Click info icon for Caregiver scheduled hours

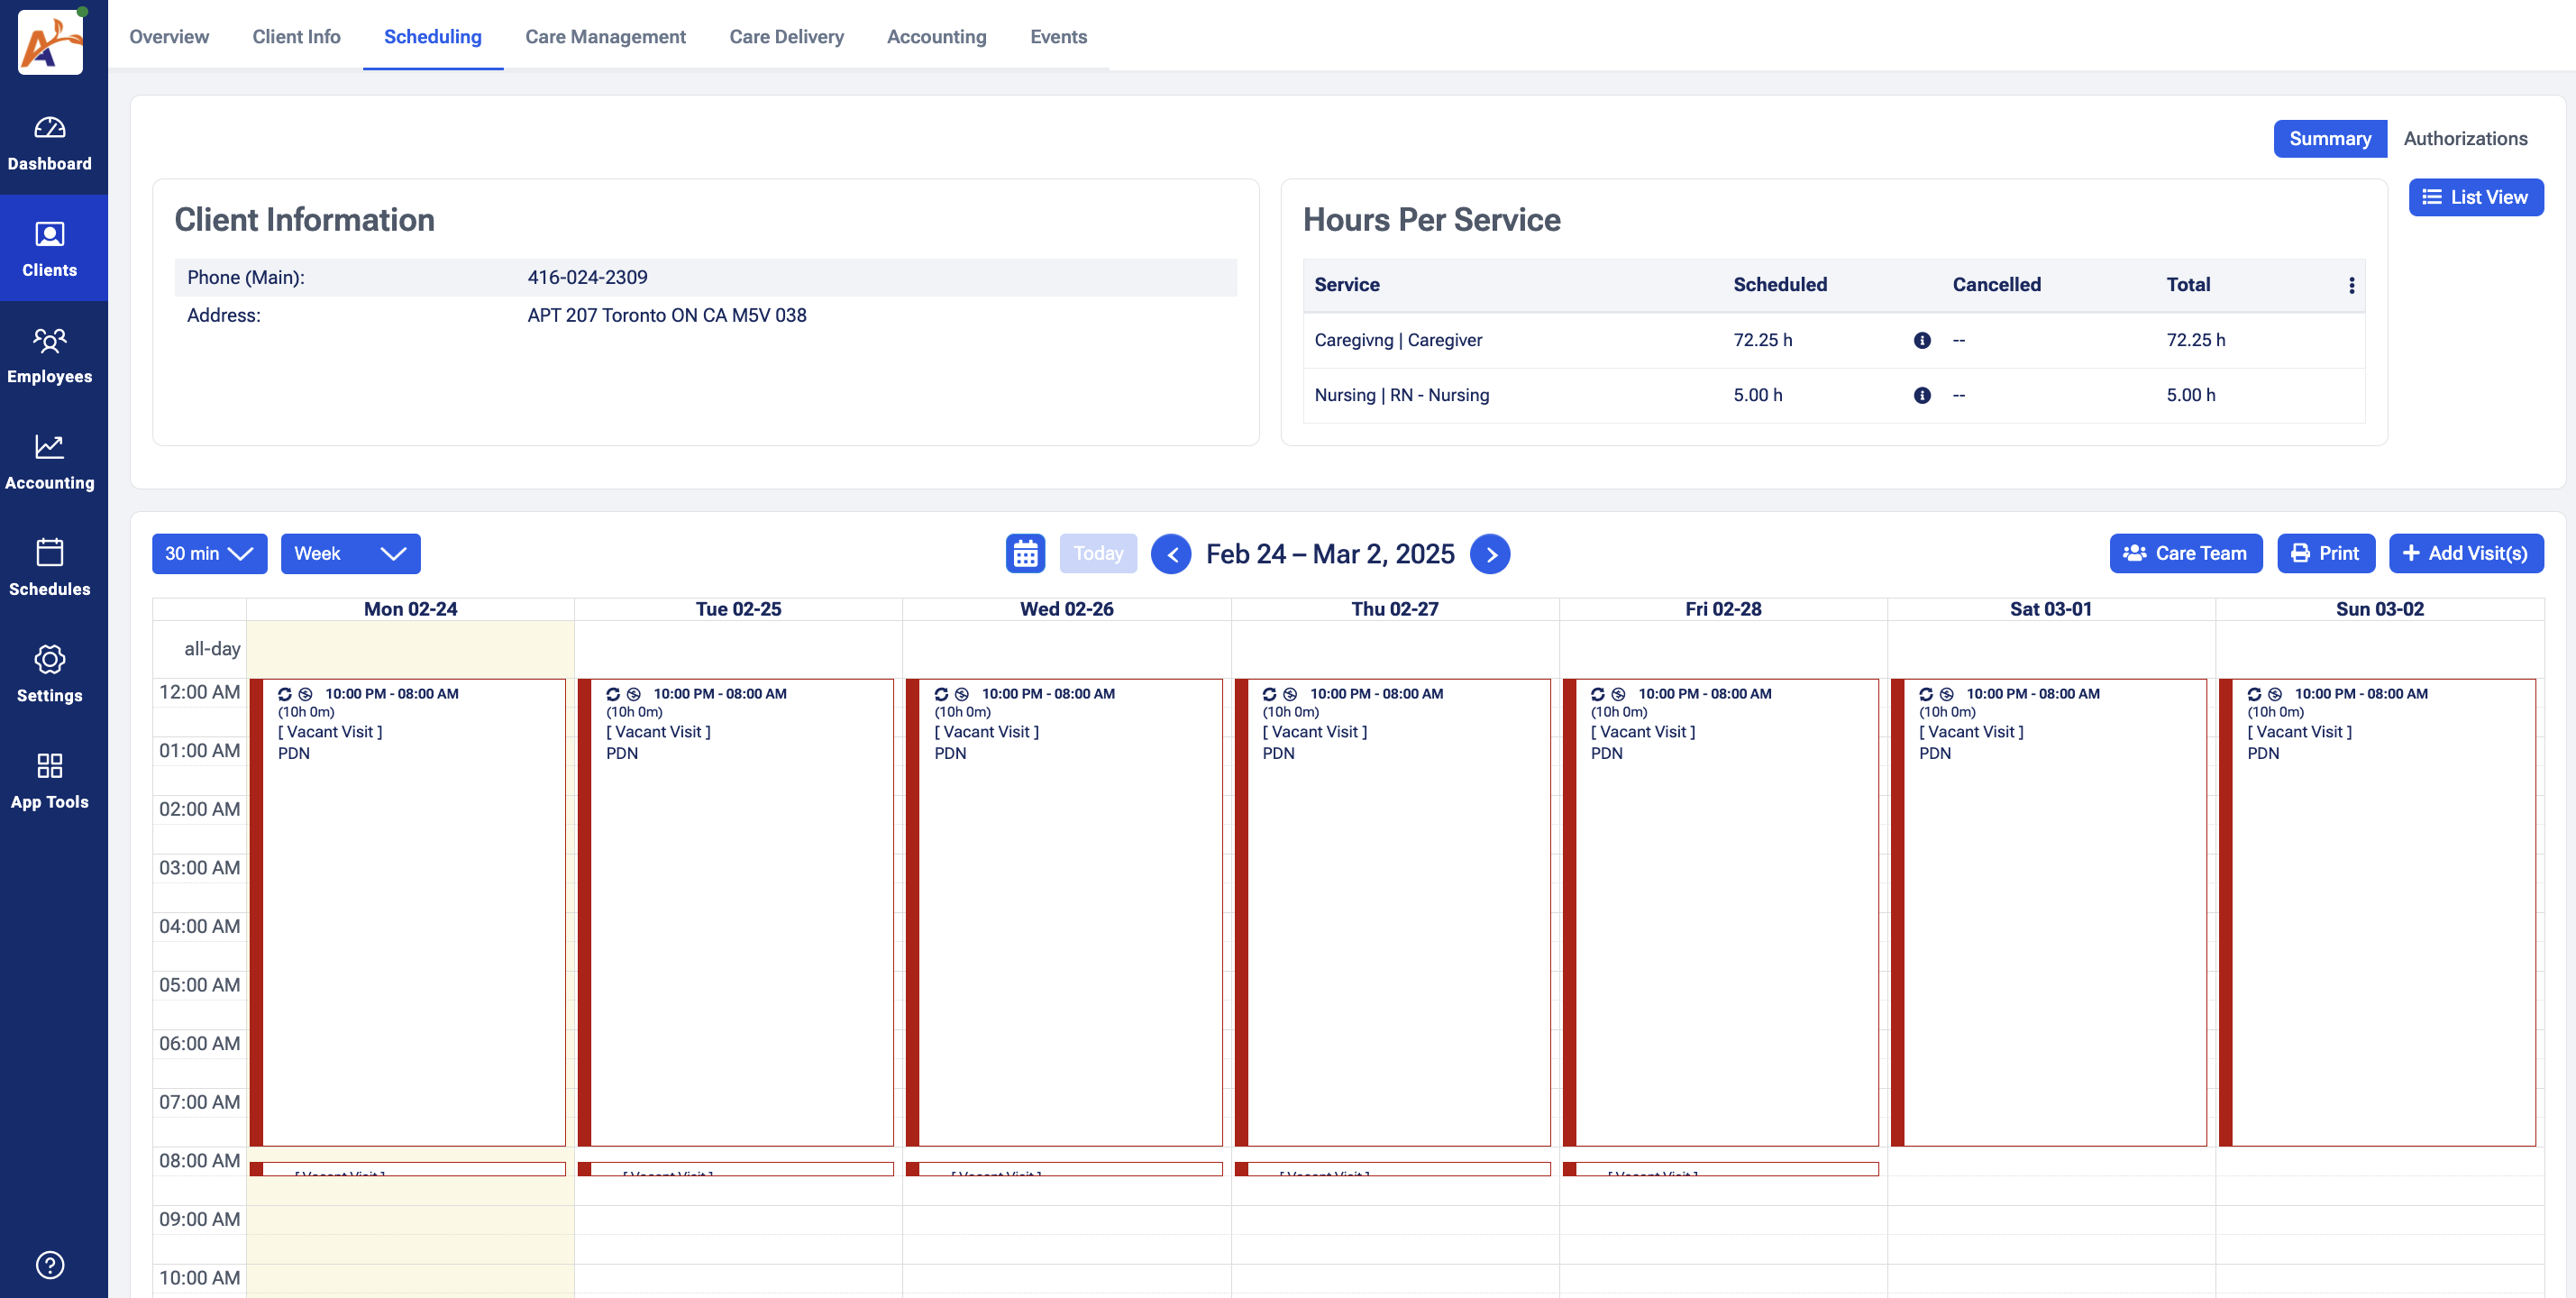pos(1921,341)
